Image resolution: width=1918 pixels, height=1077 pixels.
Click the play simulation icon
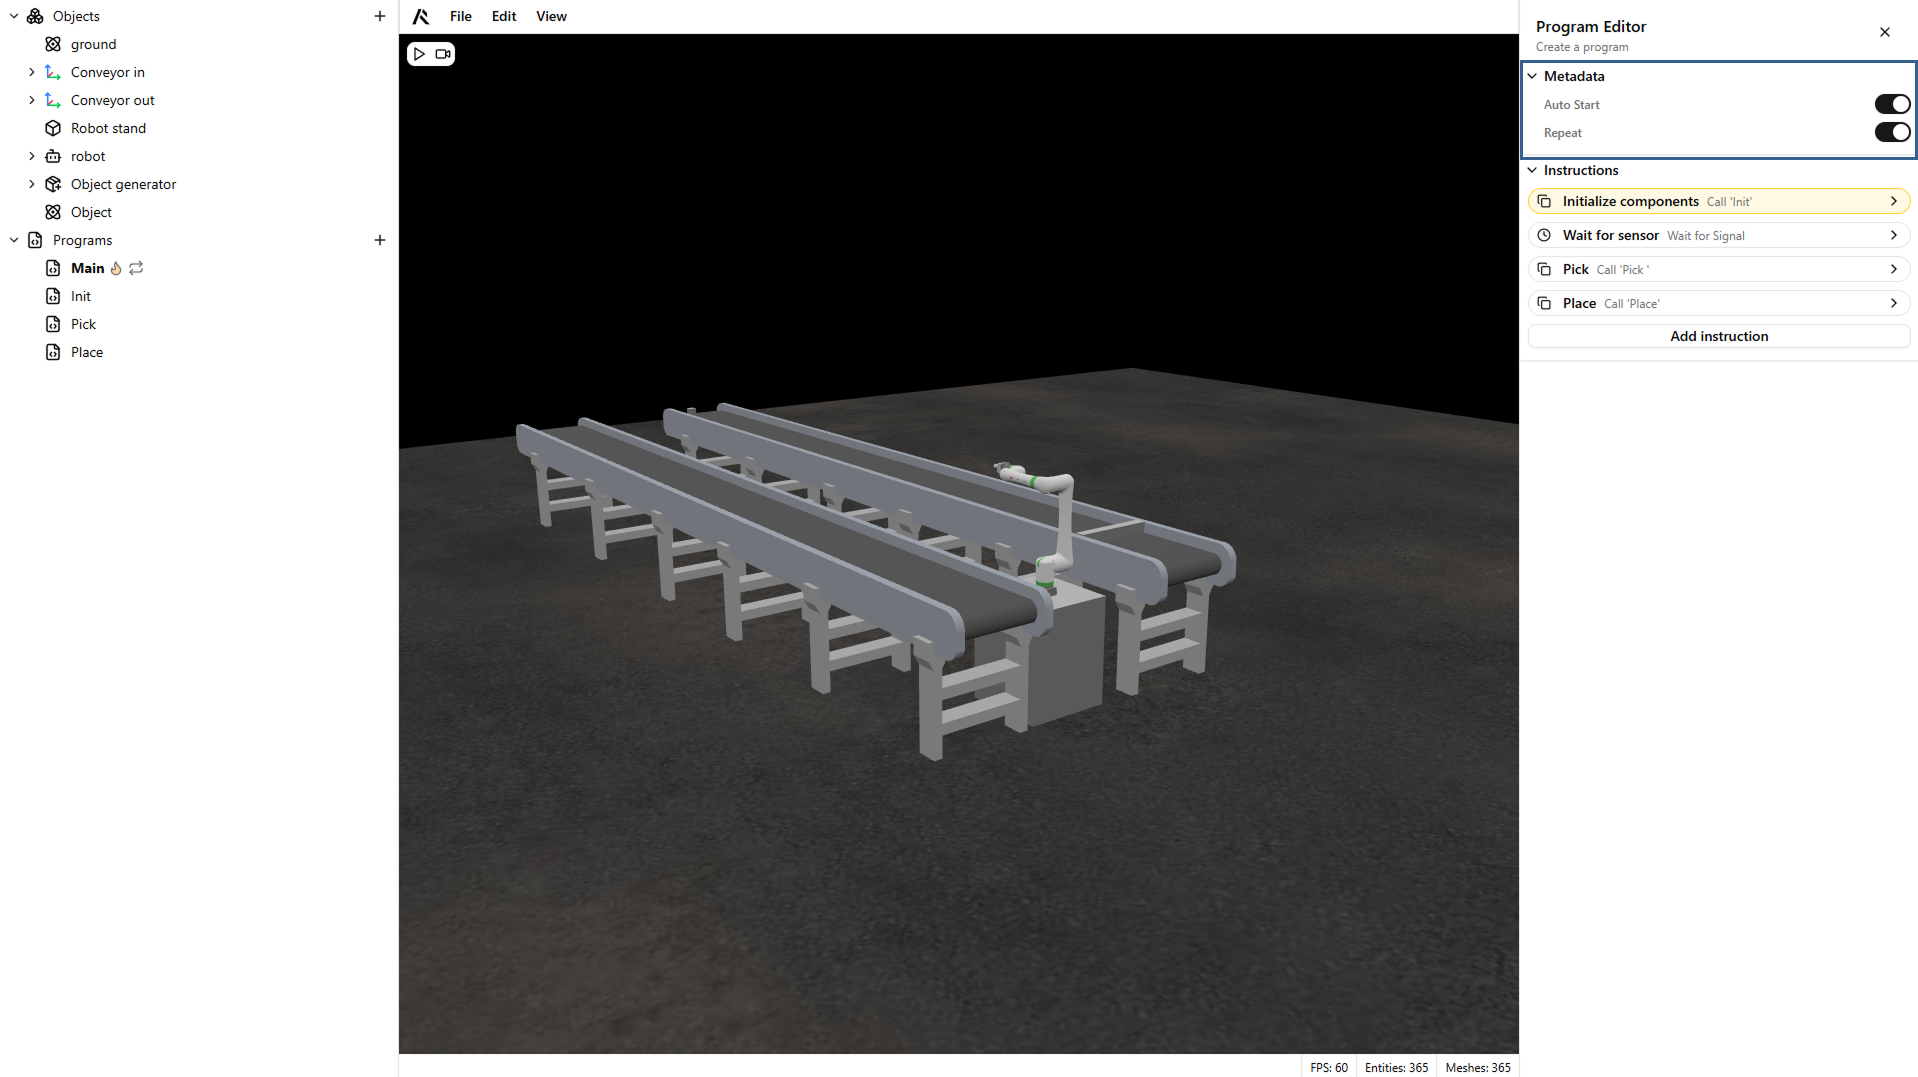419,54
